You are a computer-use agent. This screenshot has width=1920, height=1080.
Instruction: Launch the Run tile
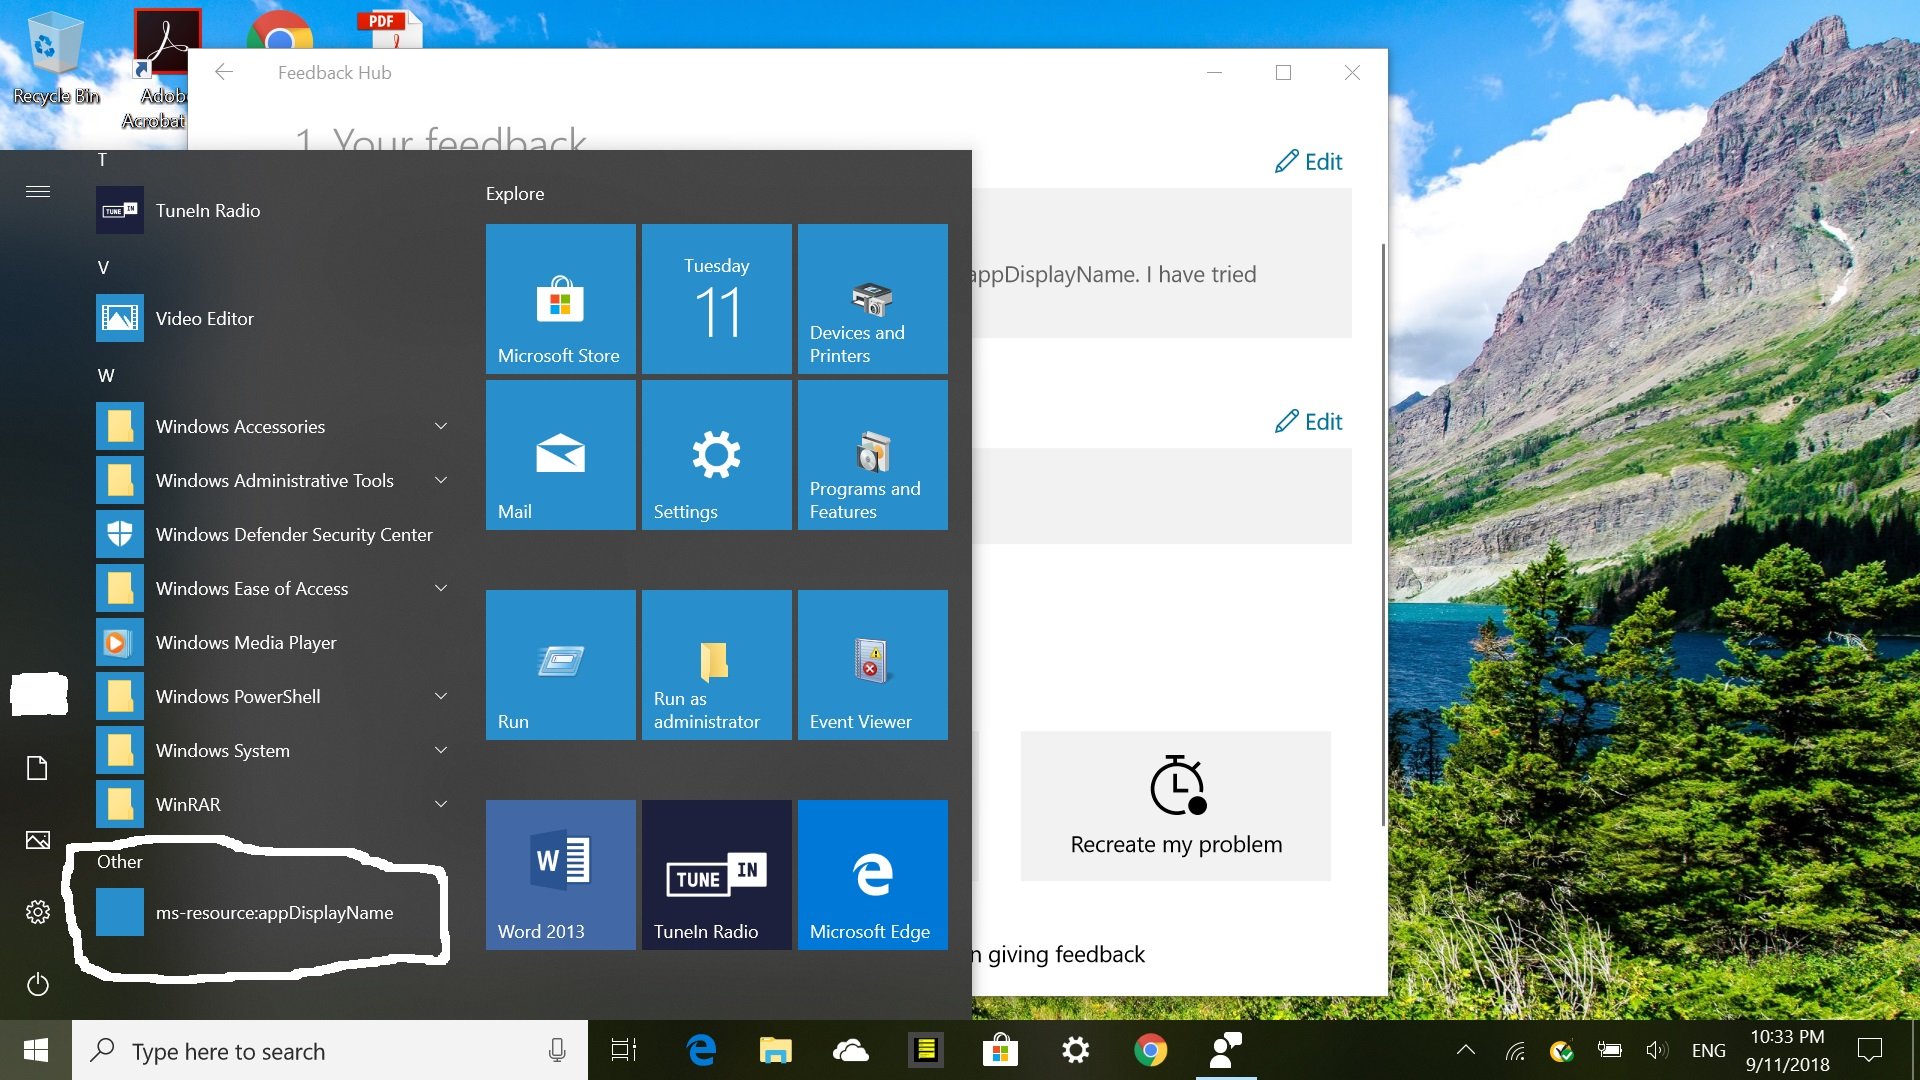(560, 665)
